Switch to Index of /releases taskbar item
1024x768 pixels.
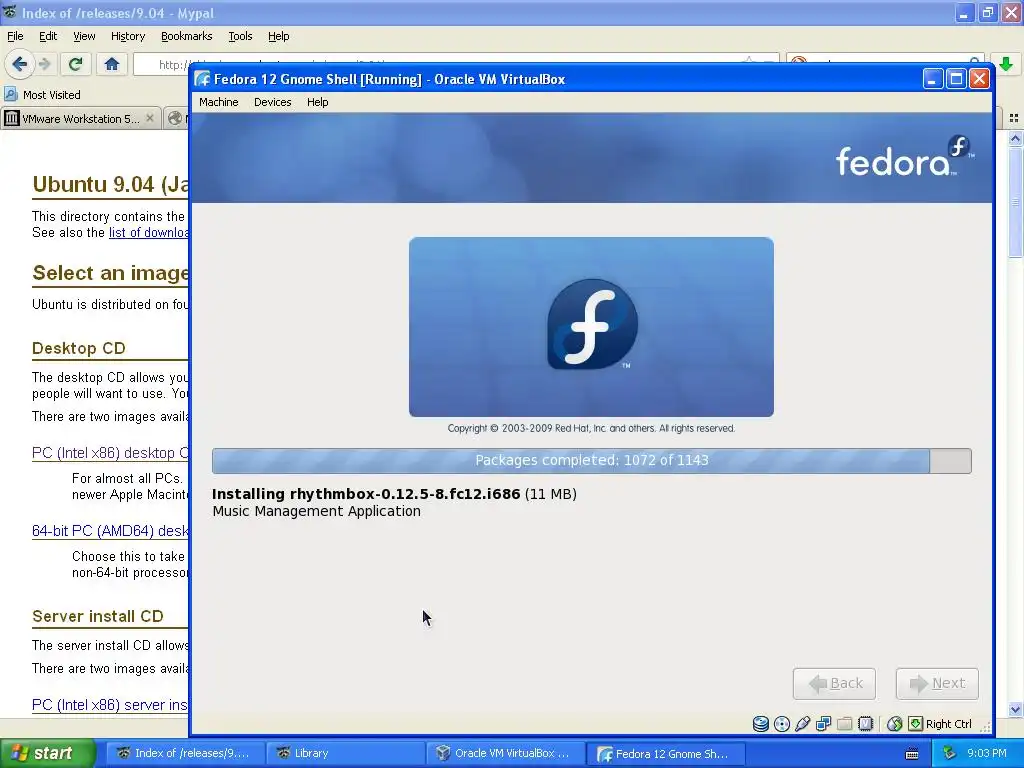(185, 753)
